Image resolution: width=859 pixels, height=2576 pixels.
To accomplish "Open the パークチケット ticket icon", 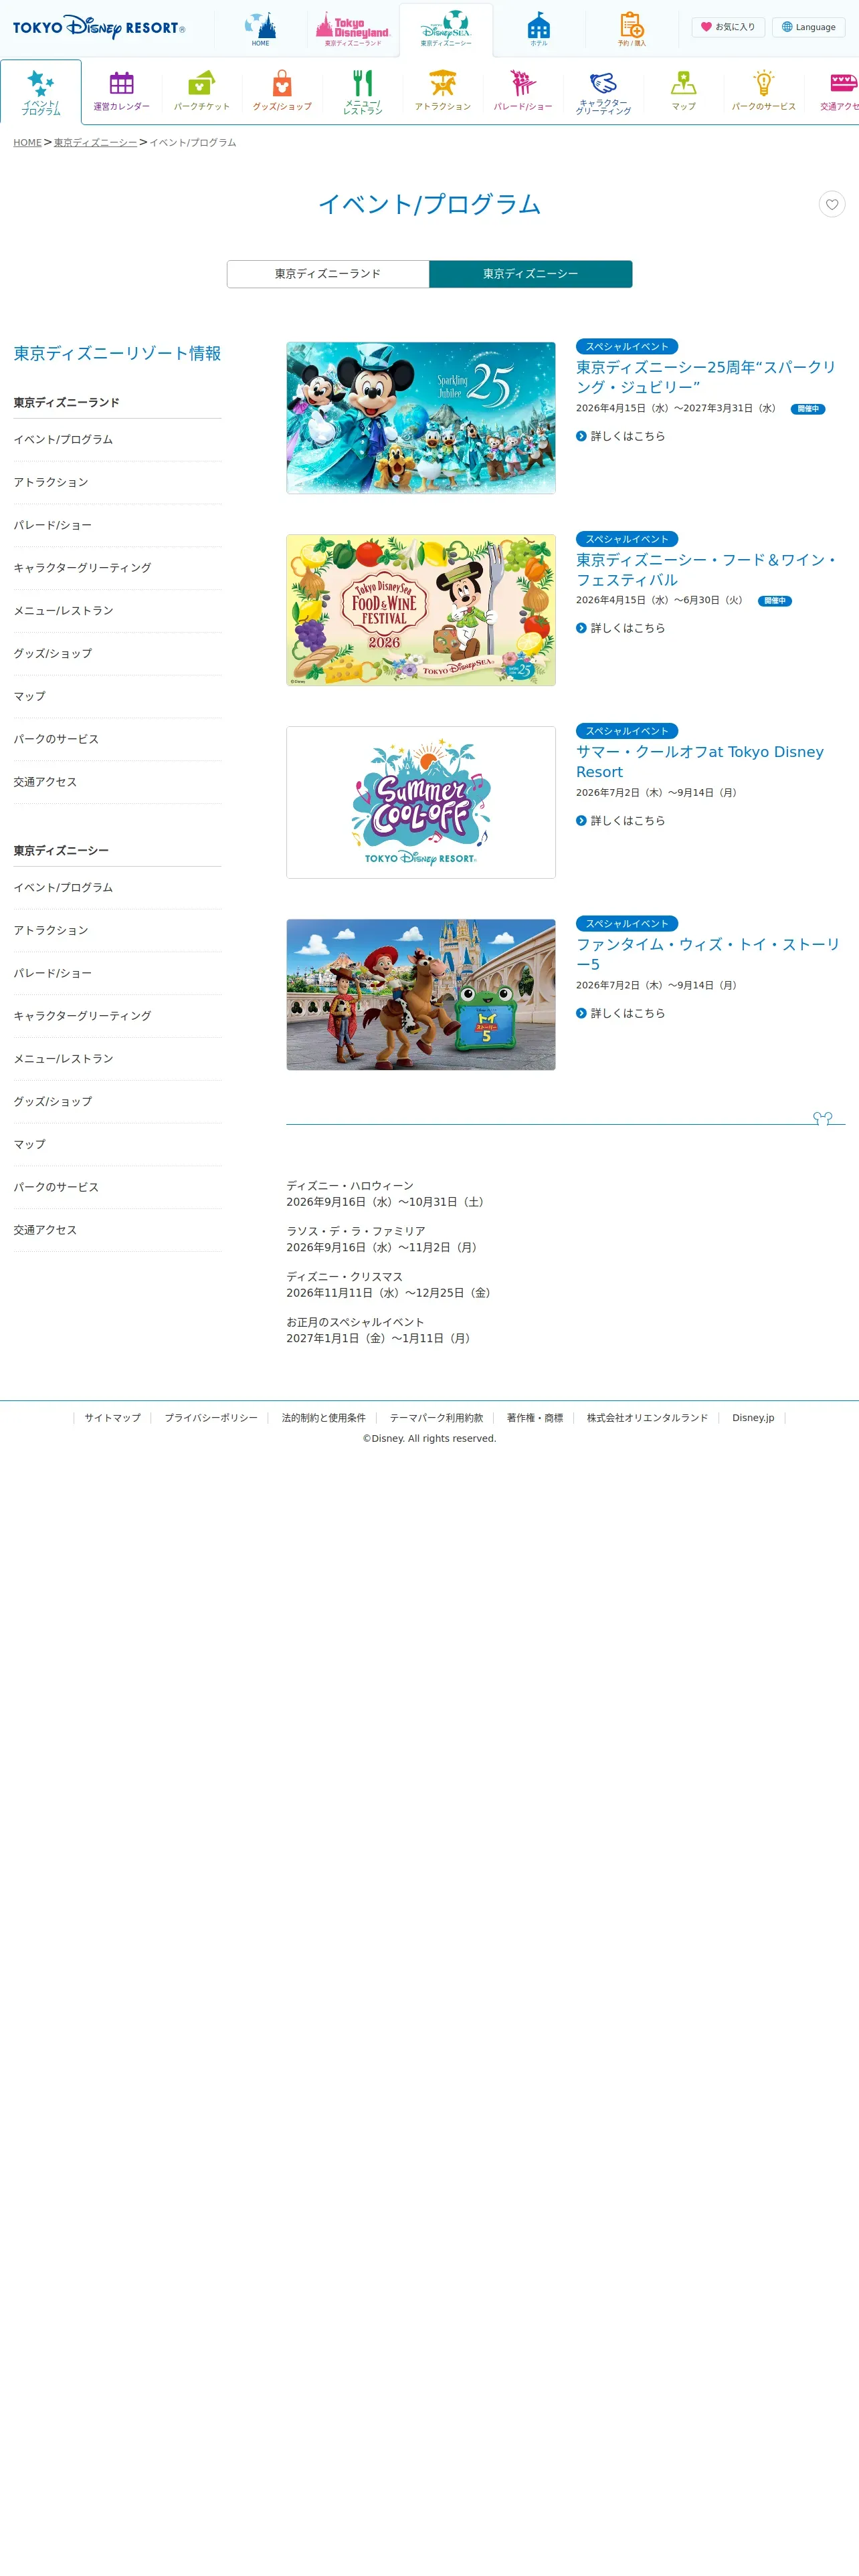I will pyautogui.click(x=202, y=92).
